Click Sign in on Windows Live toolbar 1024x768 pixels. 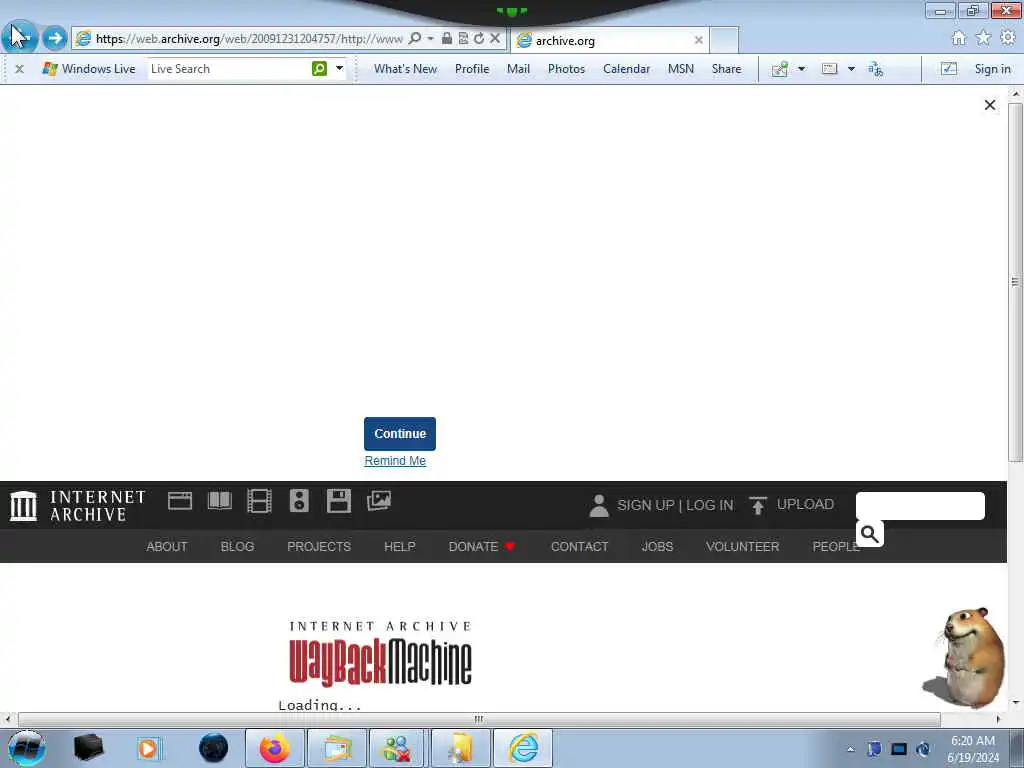[x=992, y=69]
